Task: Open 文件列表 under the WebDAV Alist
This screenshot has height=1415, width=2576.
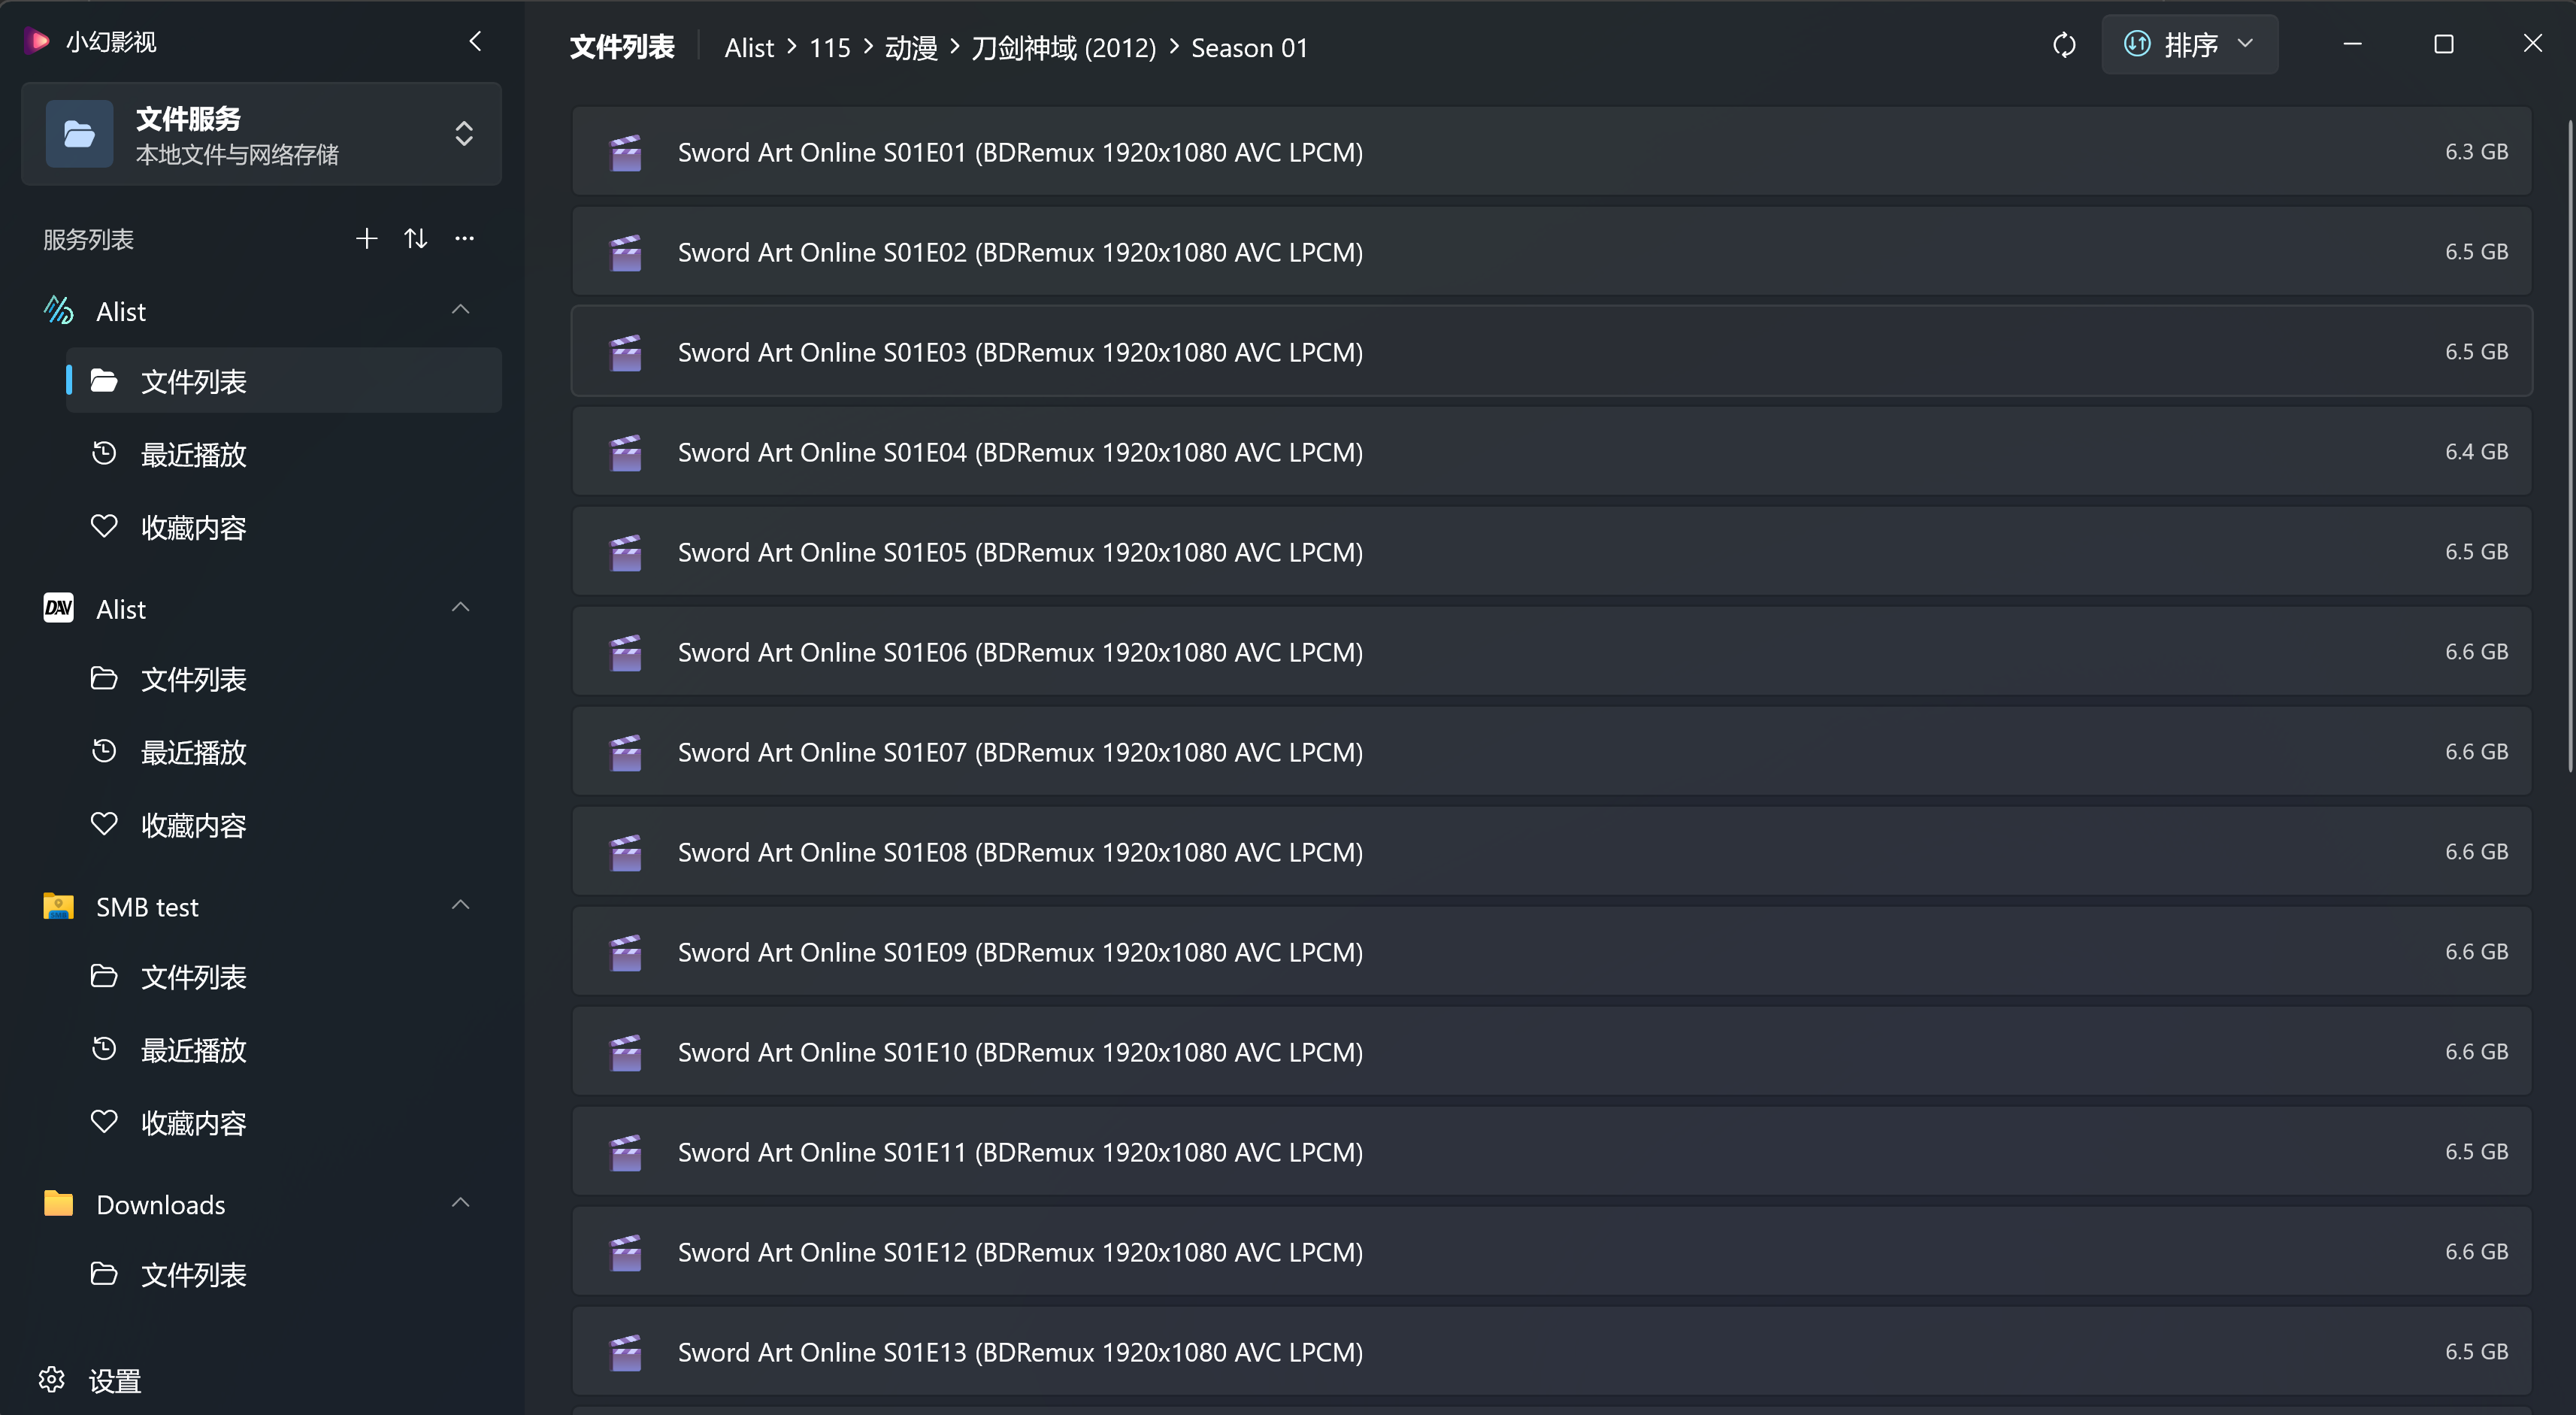Action: click(284, 679)
